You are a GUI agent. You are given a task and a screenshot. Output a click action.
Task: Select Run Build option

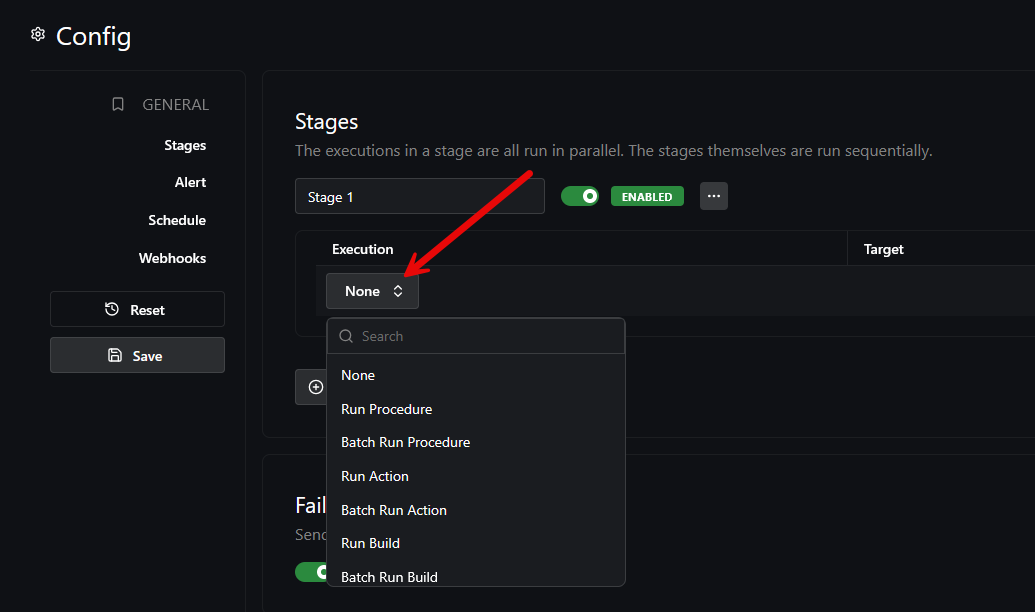475,543
